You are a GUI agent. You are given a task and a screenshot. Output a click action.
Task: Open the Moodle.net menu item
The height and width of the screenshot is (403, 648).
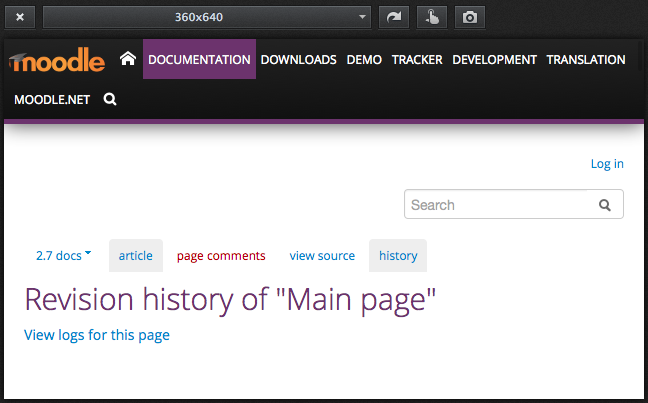pos(52,100)
